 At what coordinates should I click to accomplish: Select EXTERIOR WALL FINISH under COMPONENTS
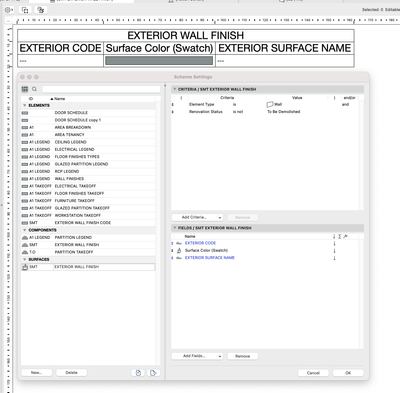click(x=88, y=245)
